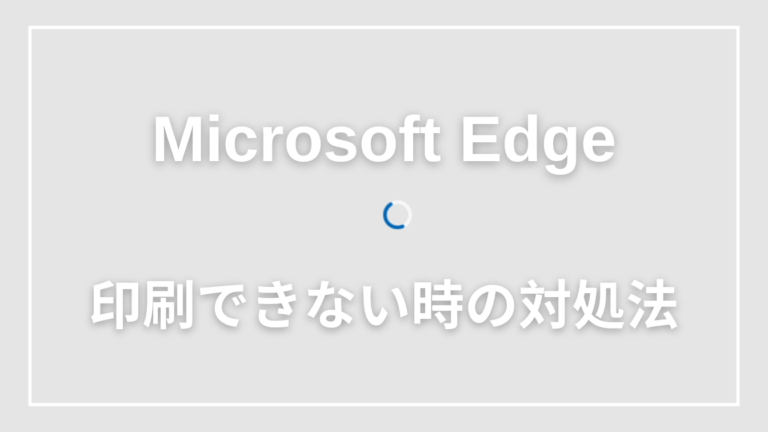Click the bottom edge of the white frame
768x432 pixels.
point(384,404)
